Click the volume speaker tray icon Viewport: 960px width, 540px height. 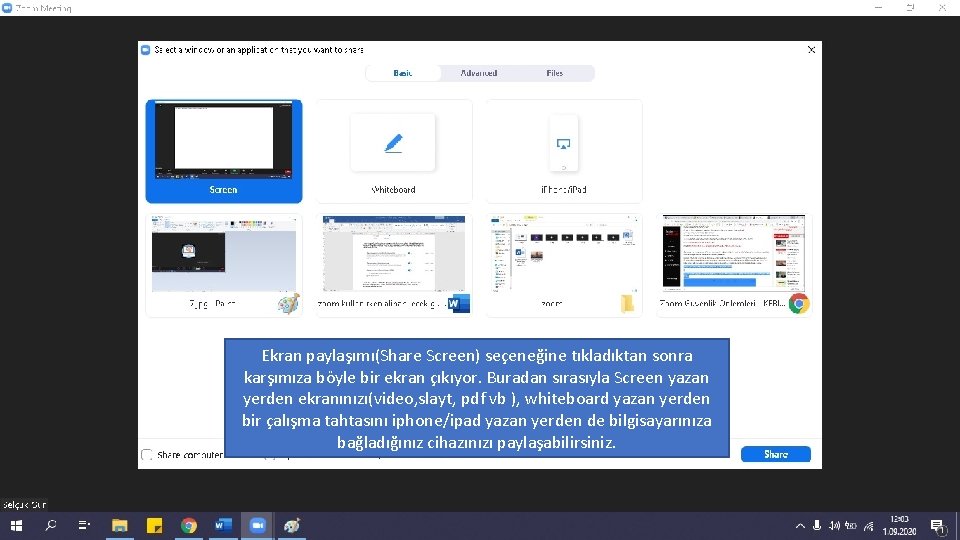834,526
